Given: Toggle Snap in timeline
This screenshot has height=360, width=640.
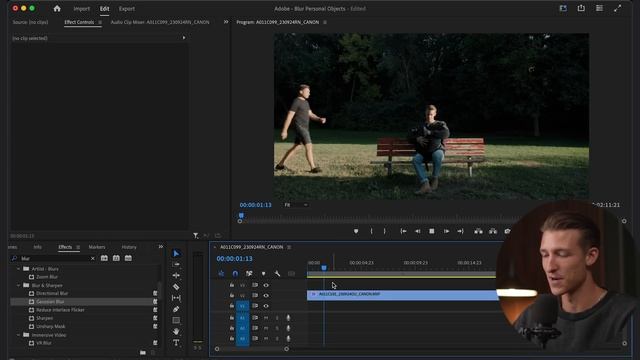Looking at the screenshot, I should pos(235,273).
